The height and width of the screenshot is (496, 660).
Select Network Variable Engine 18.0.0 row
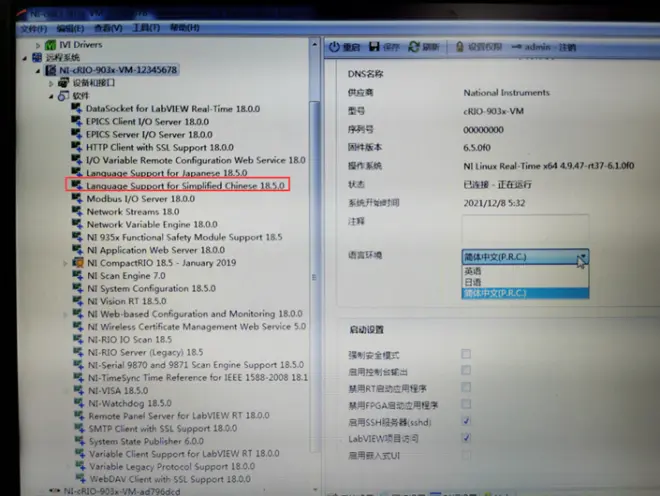coord(152,224)
